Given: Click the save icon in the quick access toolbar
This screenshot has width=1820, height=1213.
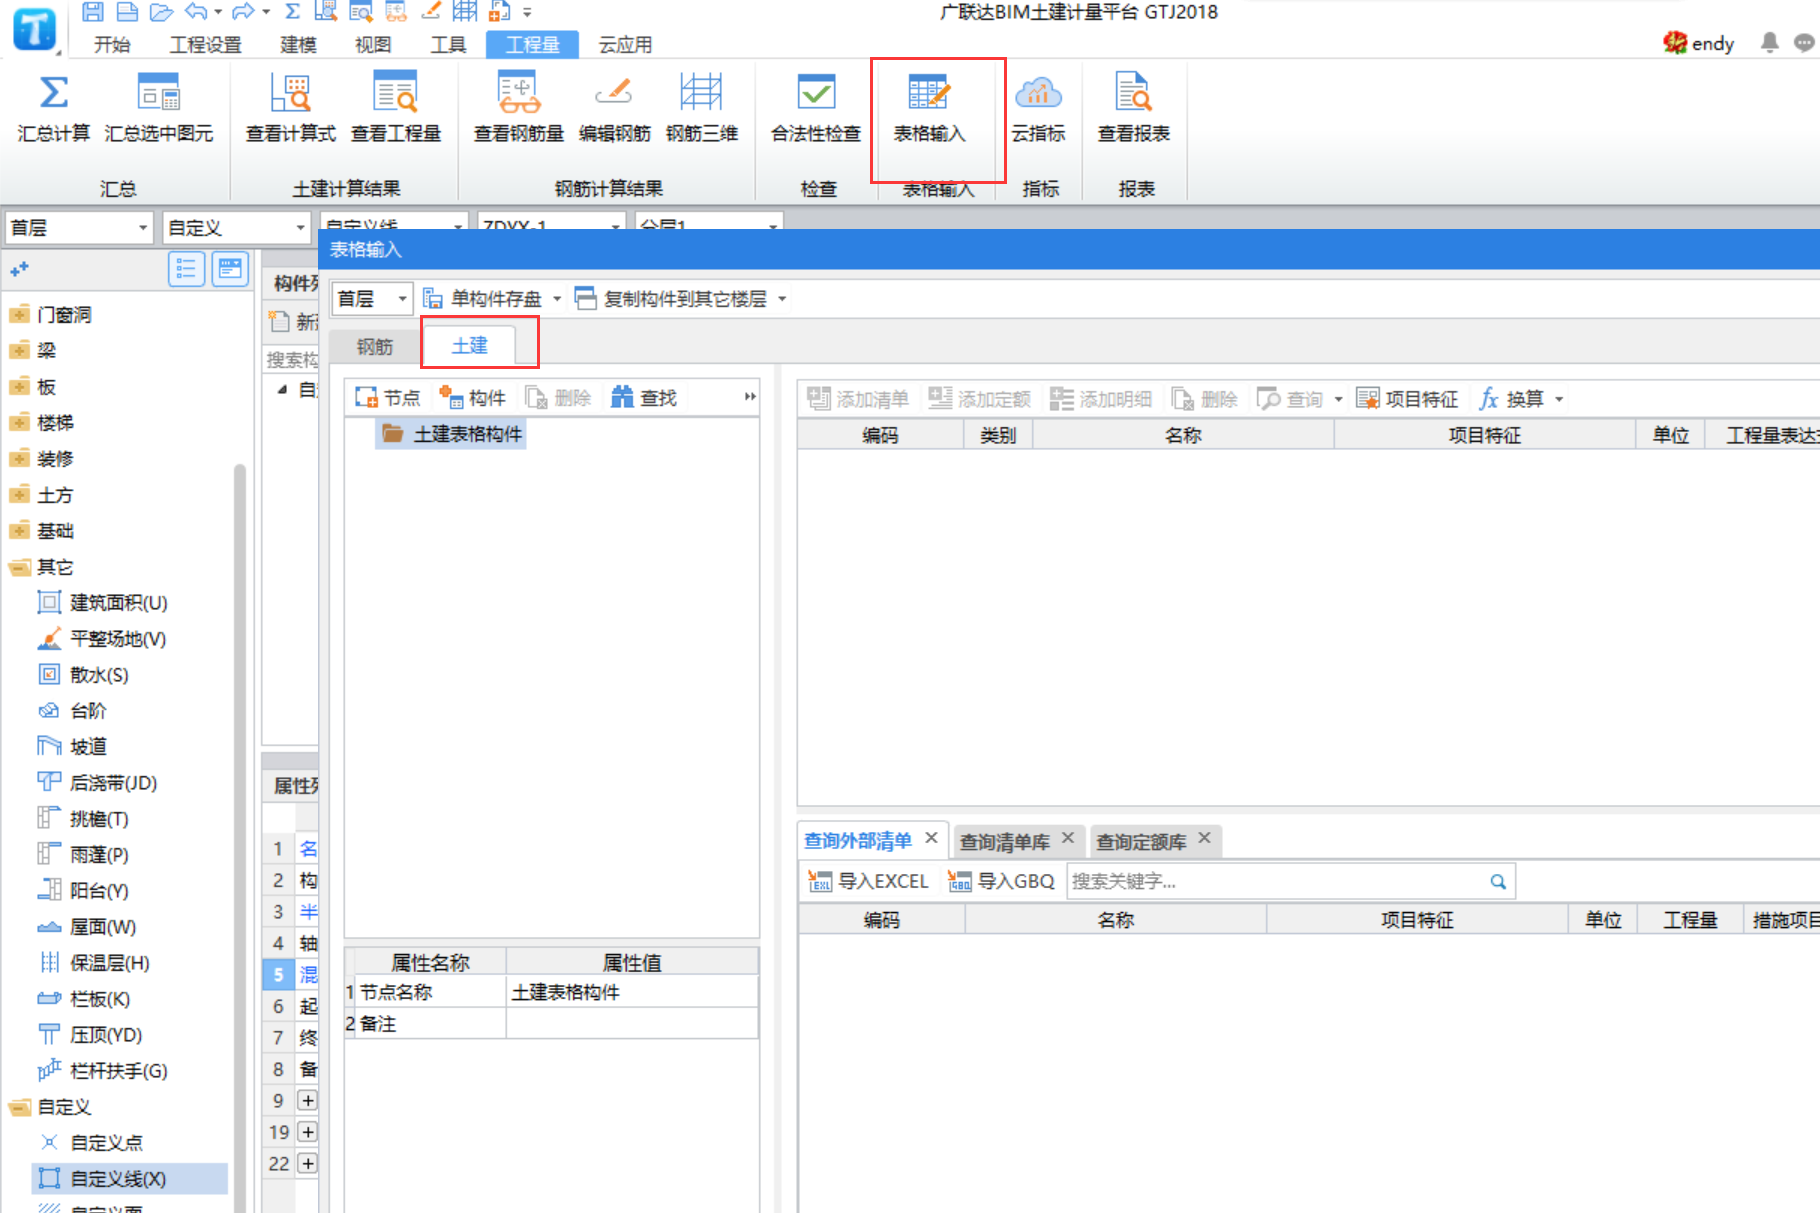Looking at the screenshot, I should pos(92,12).
